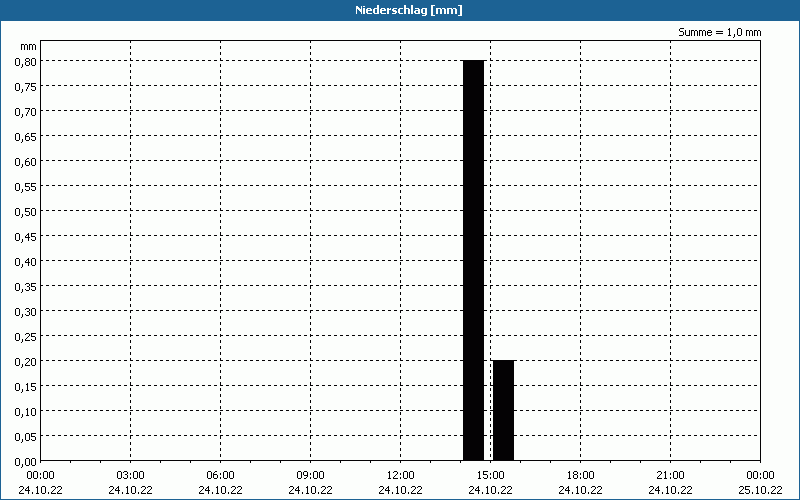Click y-axis value 0,45

click(x=26, y=237)
